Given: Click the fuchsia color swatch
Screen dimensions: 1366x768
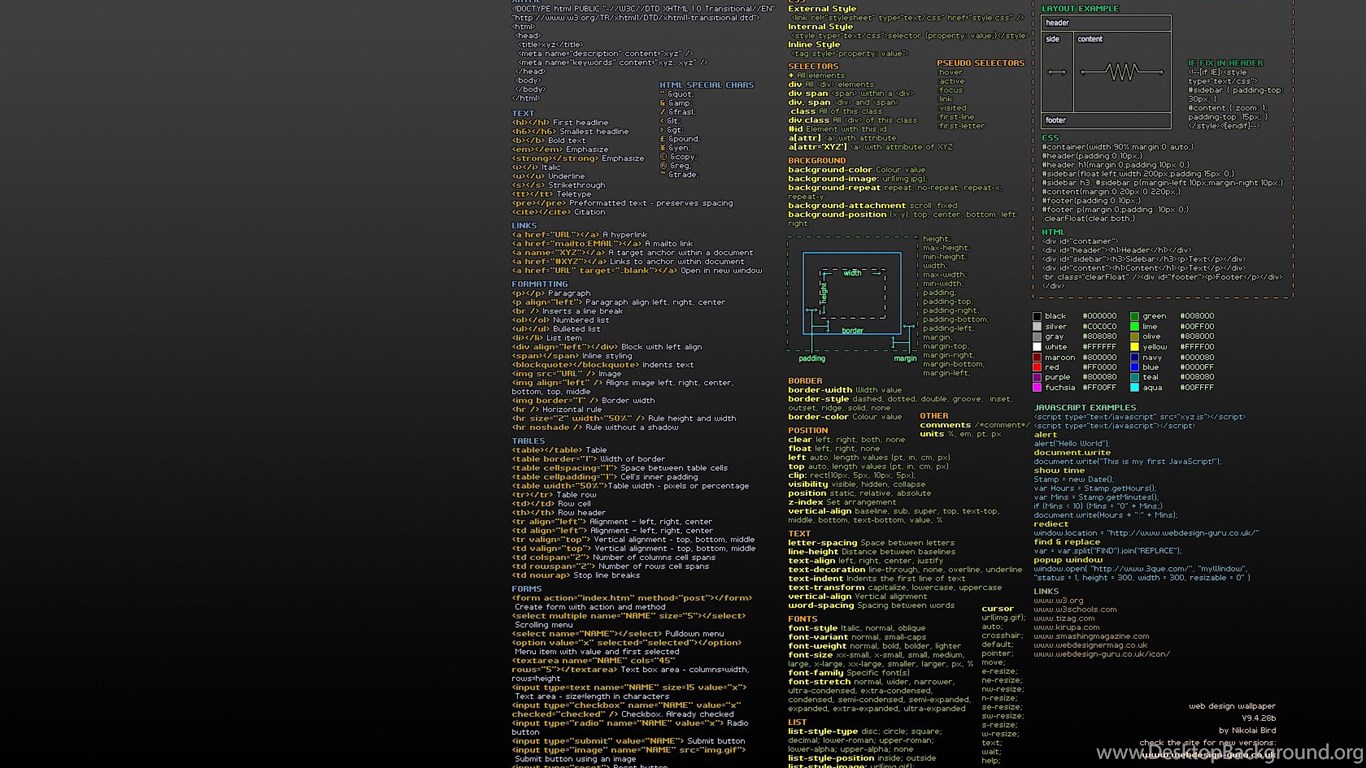Looking at the screenshot, I should click(x=1037, y=387).
